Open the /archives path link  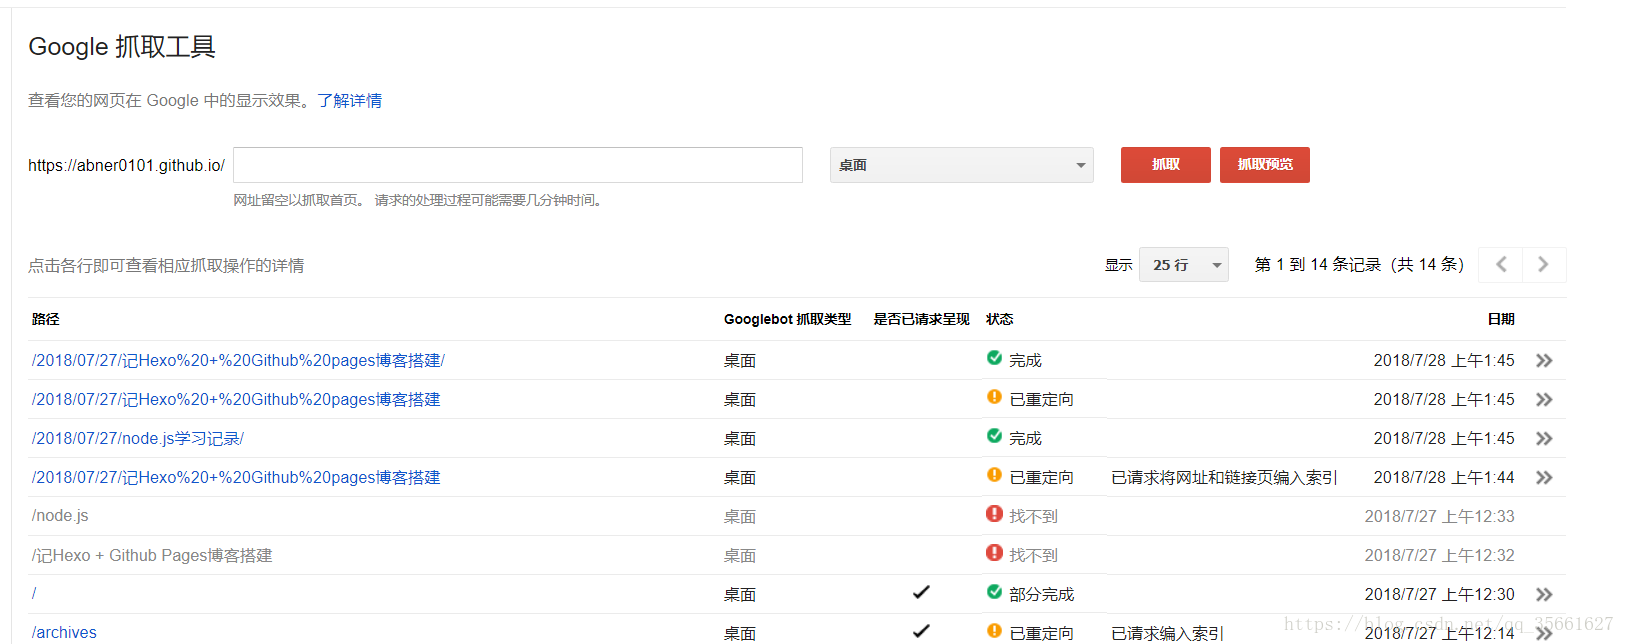pyautogui.click(x=64, y=633)
